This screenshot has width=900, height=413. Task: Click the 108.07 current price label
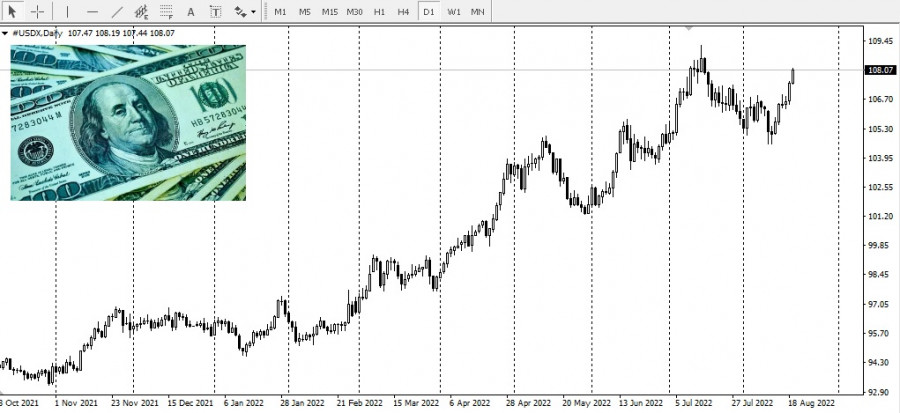879,70
